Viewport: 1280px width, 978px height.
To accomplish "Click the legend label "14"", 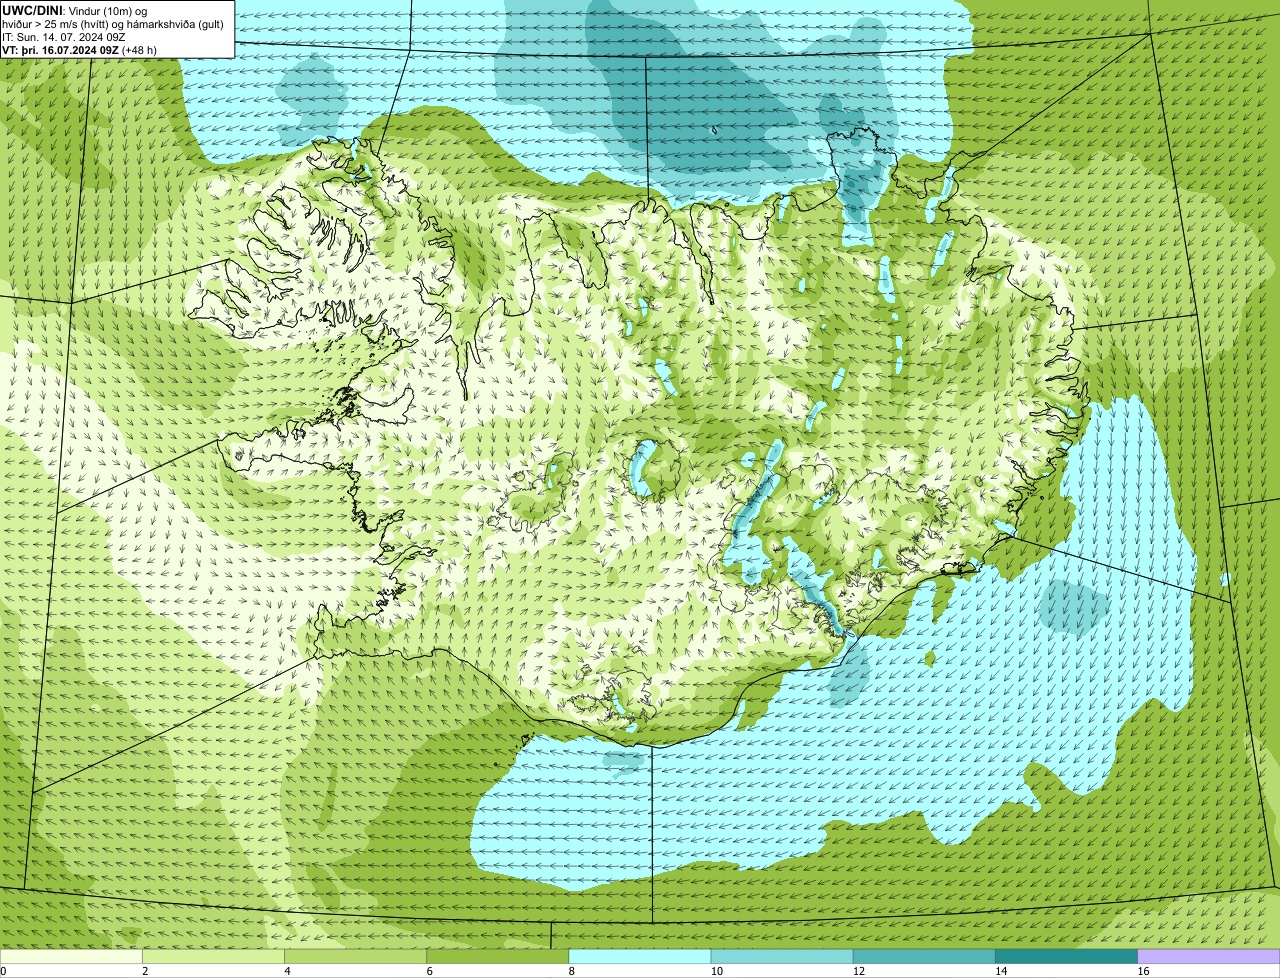I will point(1000,971).
